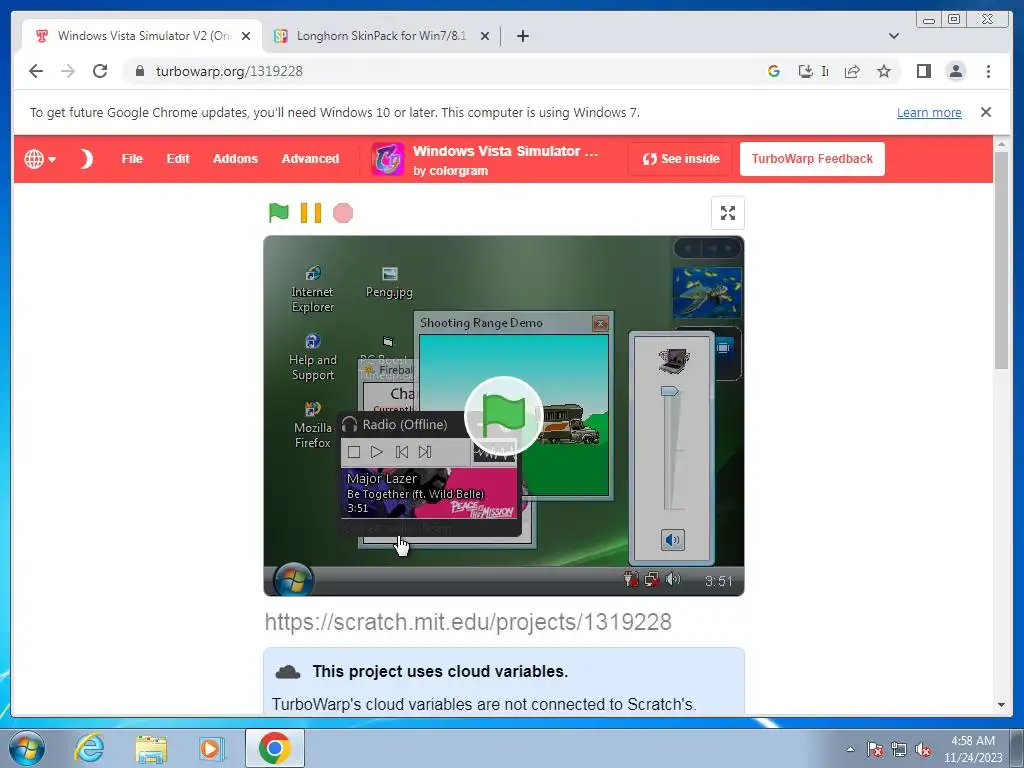Open Windows Explorer from the taskbar
Screen dimensions: 1024x768
pos(151,748)
